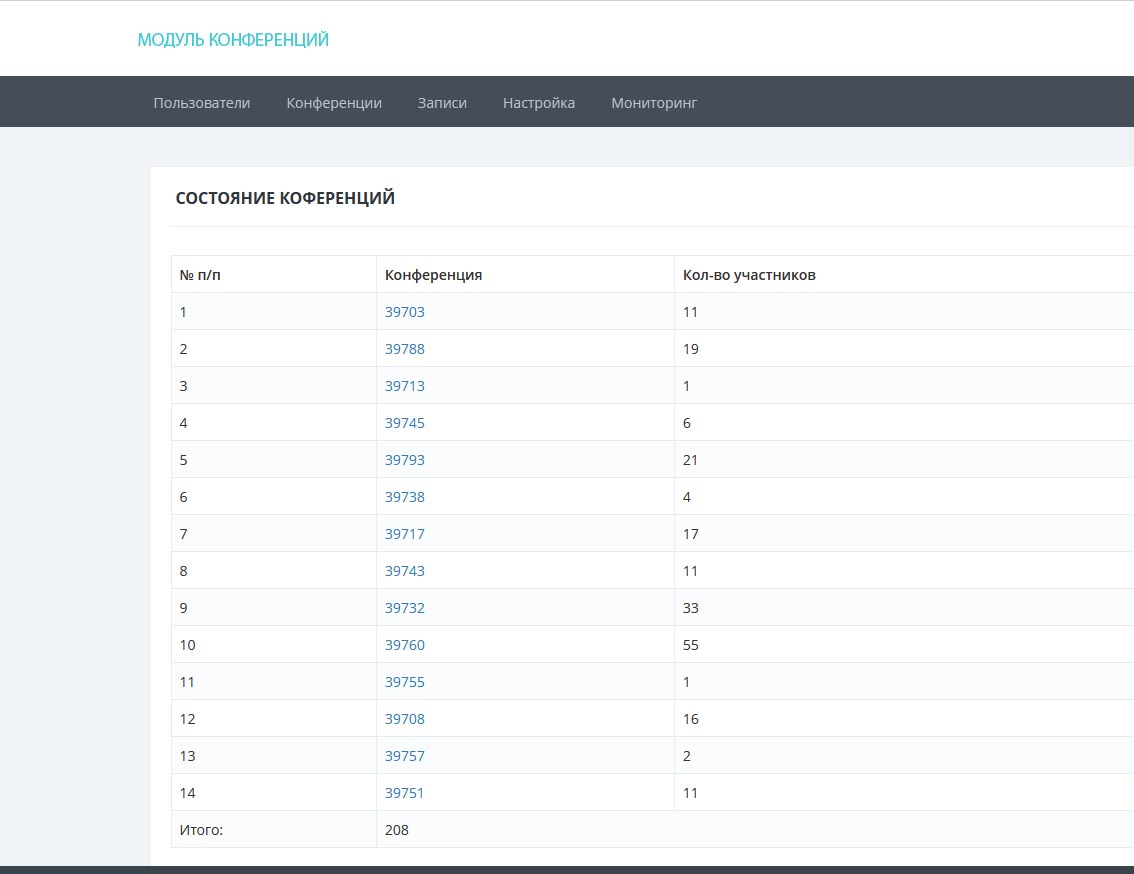Open conference 39708

pos(404,718)
